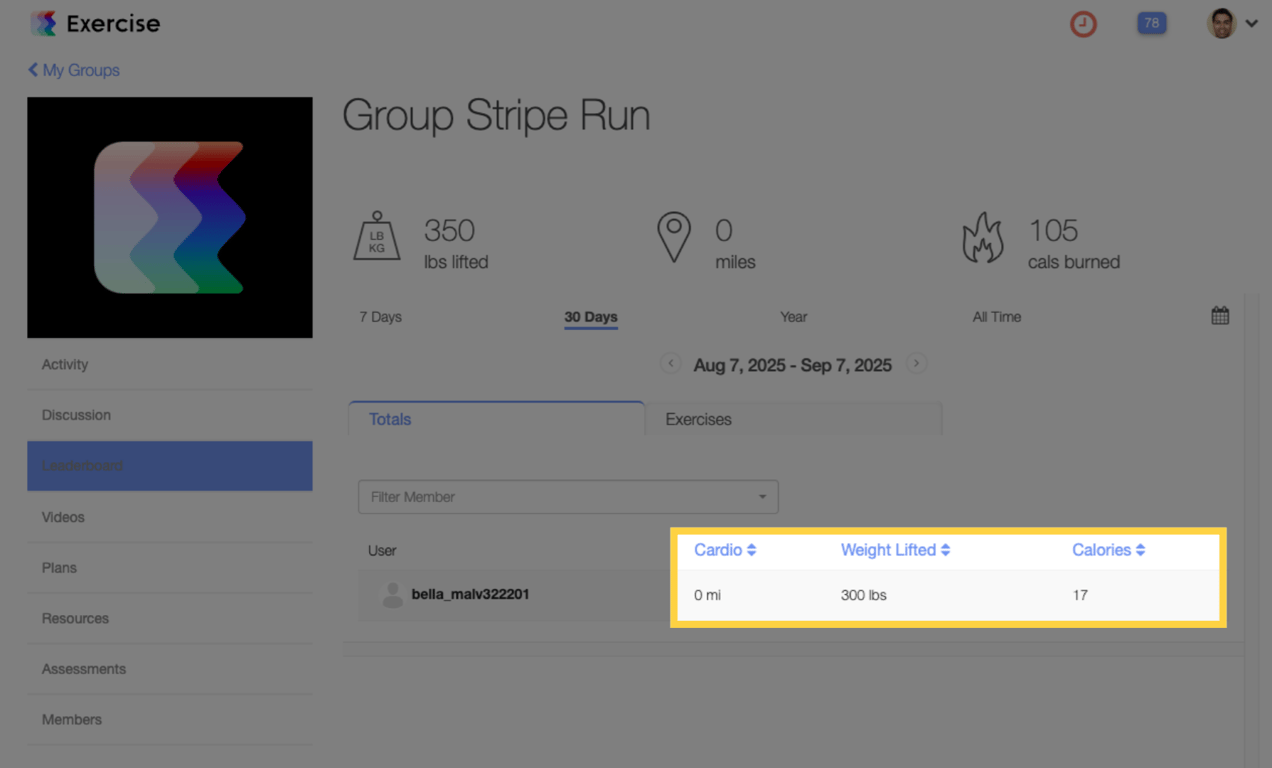Click the 0 mi cardio cell
The height and width of the screenshot is (768, 1272).
point(707,595)
